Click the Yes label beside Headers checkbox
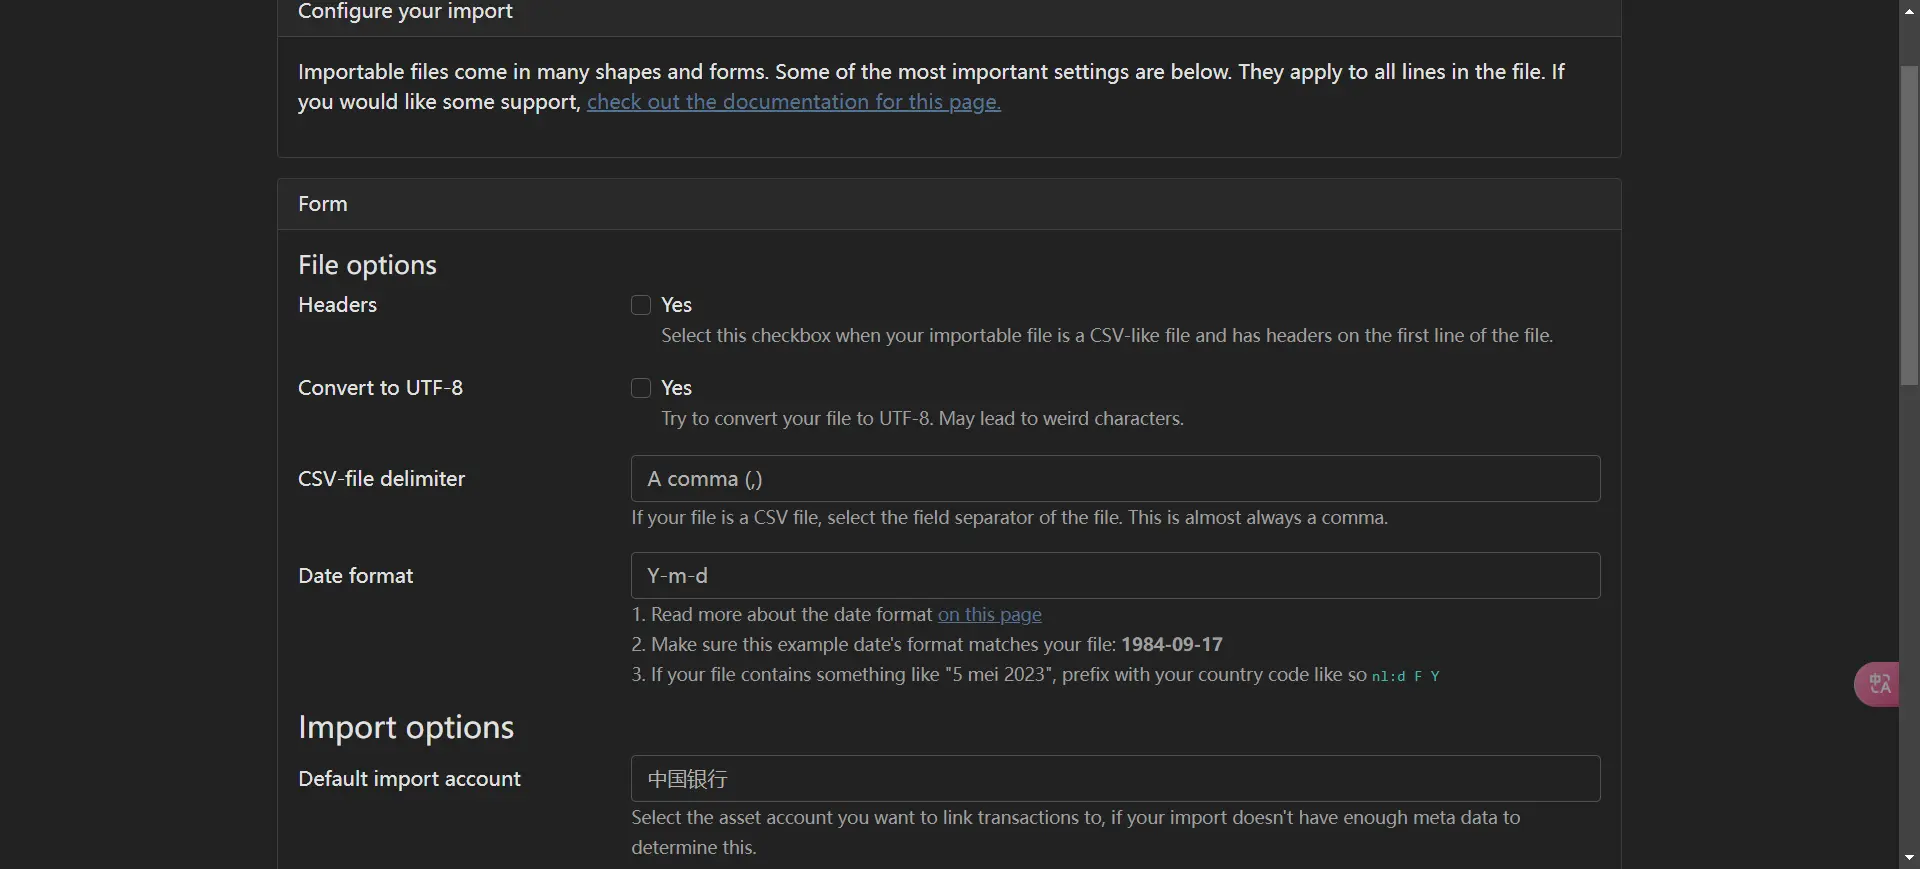The width and height of the screenshot is (1920, 869). pos(676,305)
